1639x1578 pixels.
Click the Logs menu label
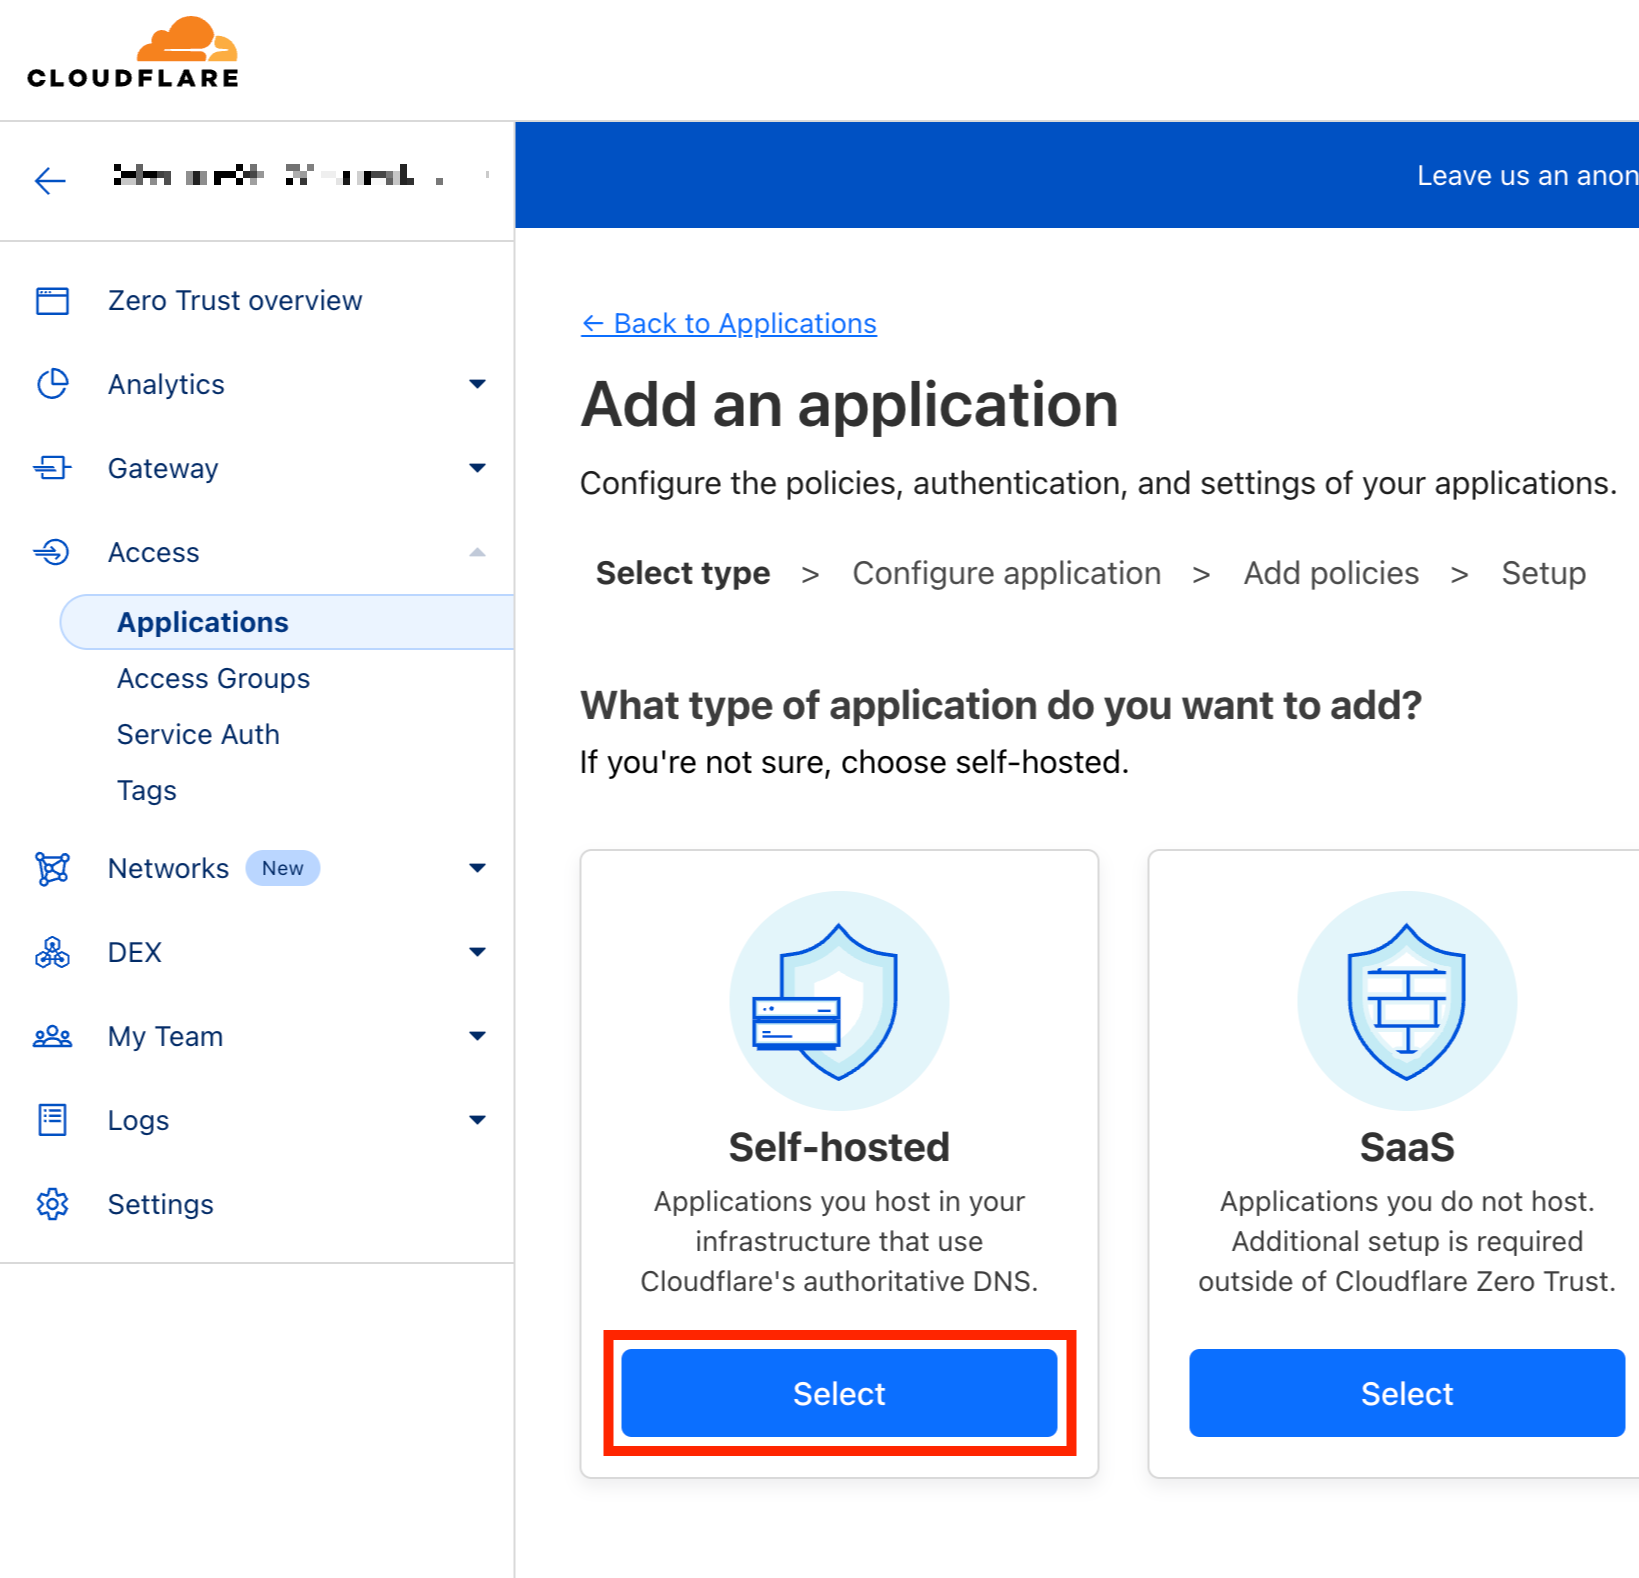138,1120
